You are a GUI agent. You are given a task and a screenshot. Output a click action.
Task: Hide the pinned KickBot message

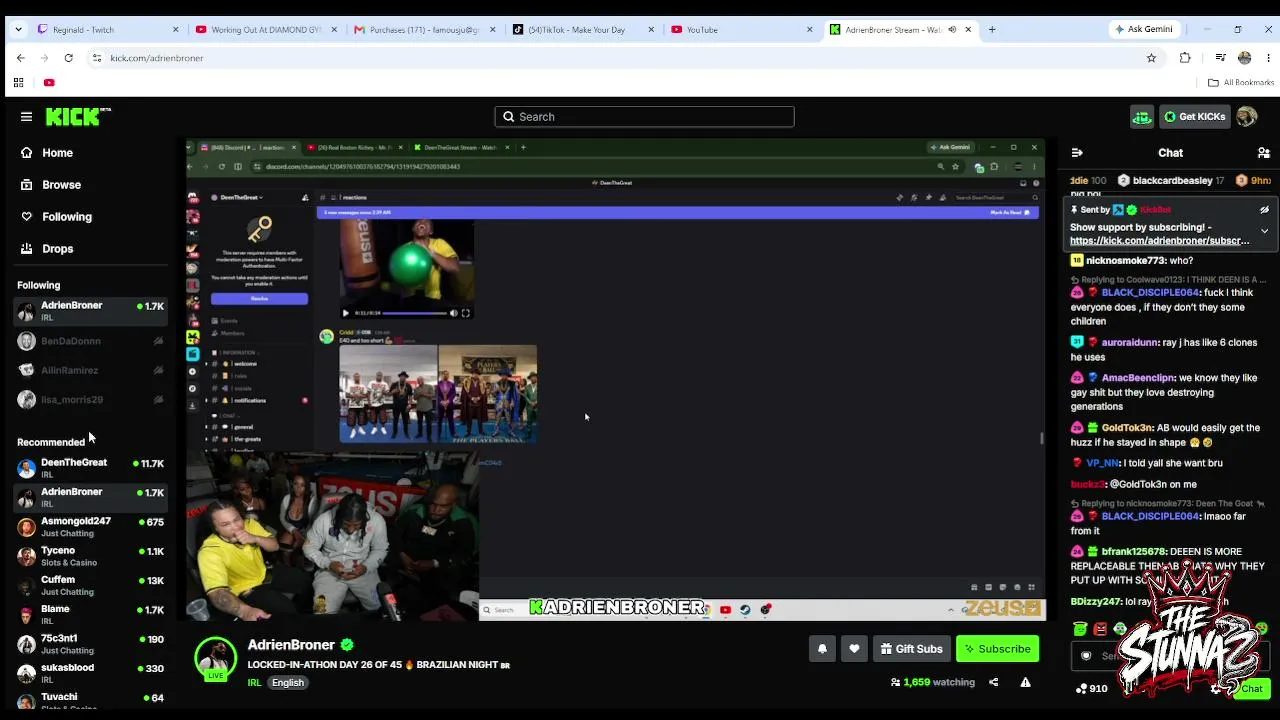(1264, 210)
